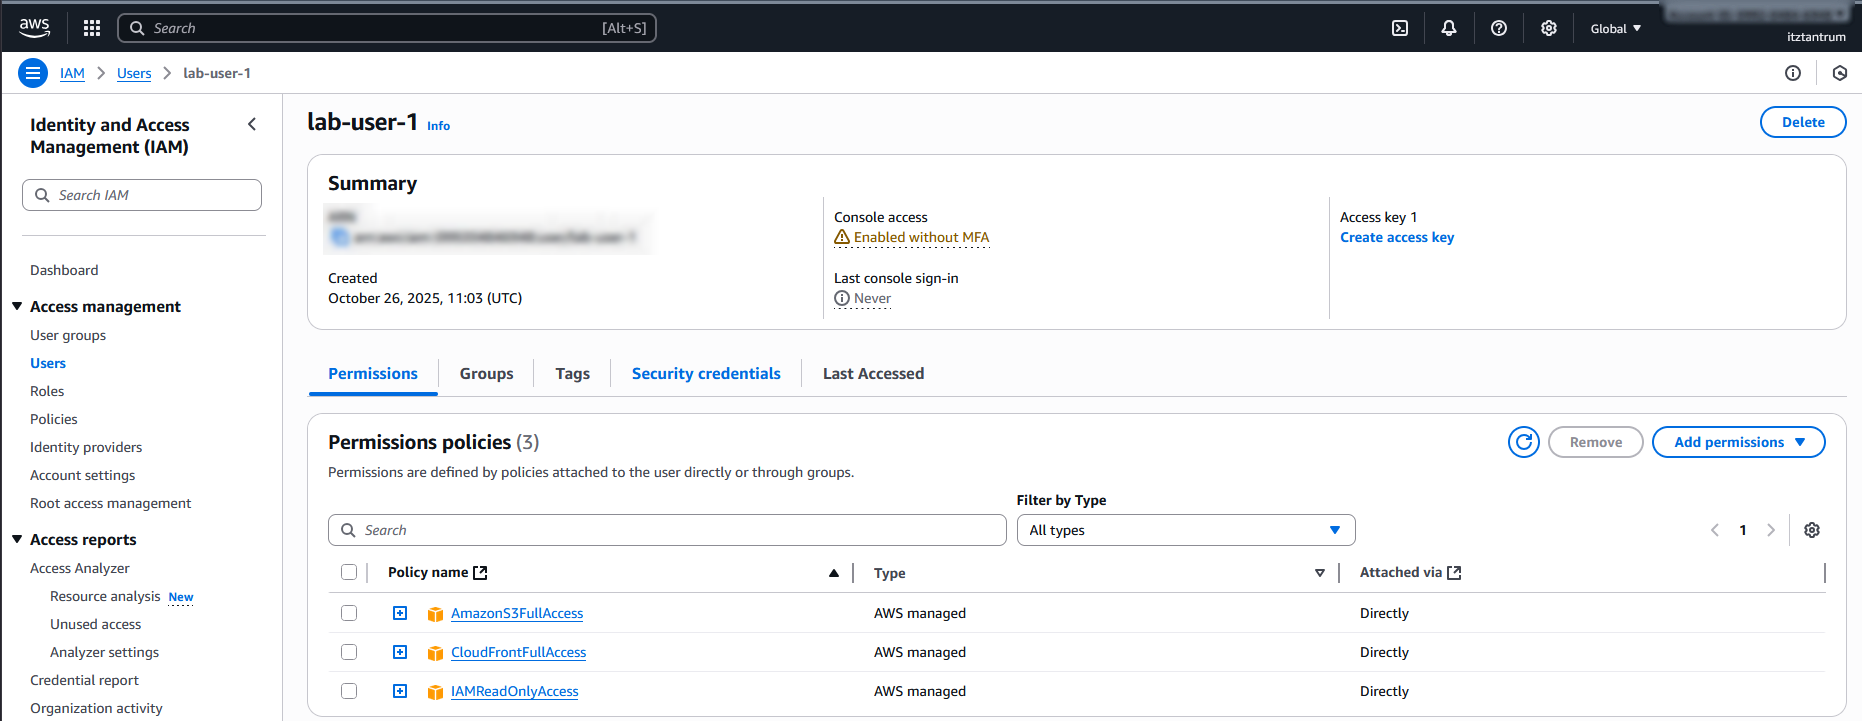The image size is (1862, 721).
Task: Click the MFA warning triangle icon
Action: pos(842,237)
